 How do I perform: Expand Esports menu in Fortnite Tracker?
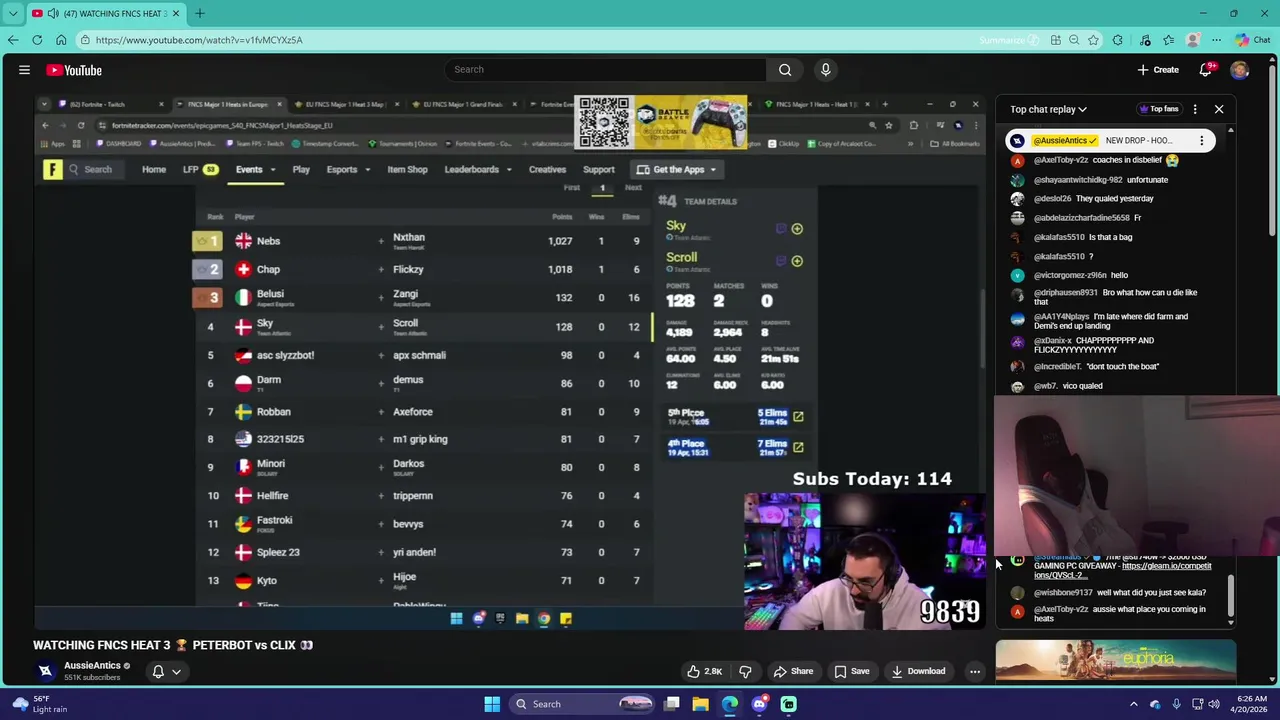coord(348,169)
